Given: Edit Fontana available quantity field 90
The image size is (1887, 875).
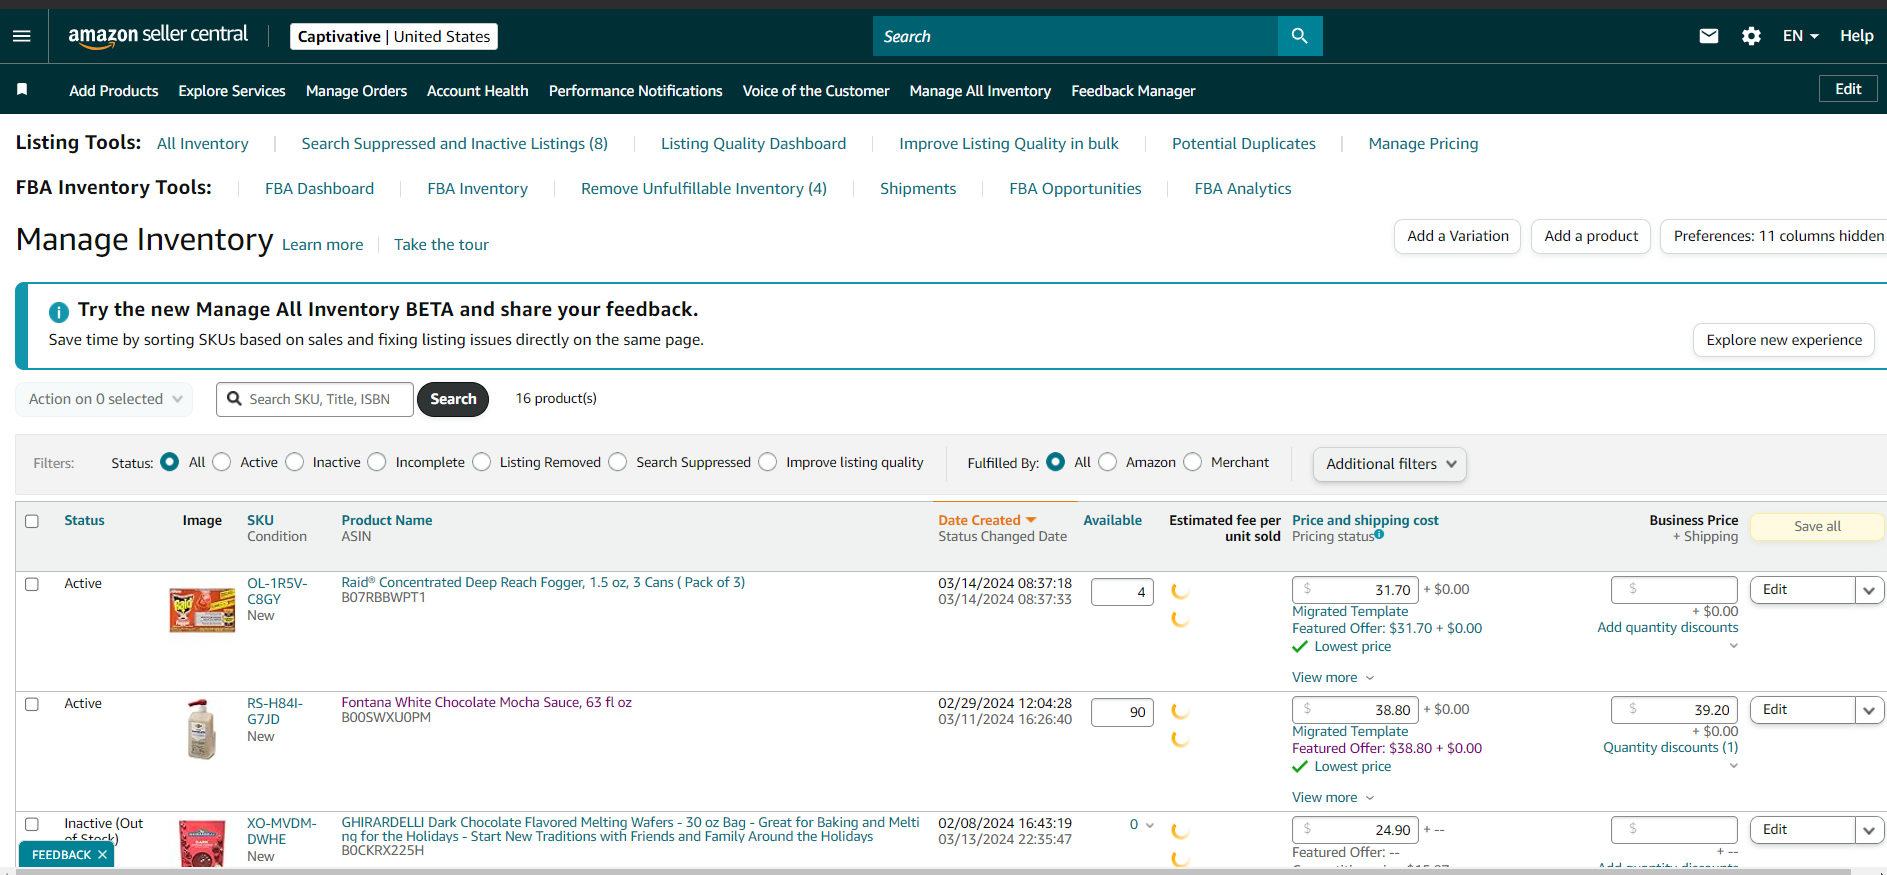Looking at the screenshot, I should coord(1123,712).
